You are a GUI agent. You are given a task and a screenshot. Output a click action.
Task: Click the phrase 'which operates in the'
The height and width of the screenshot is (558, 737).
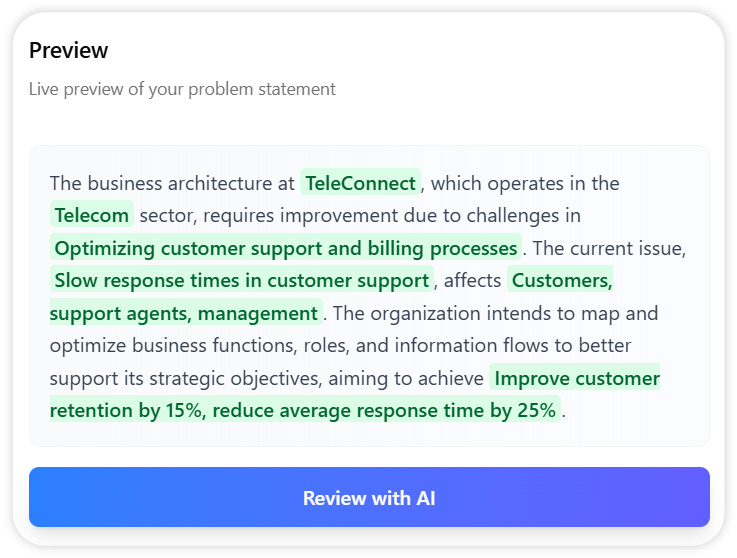point(526,183)
